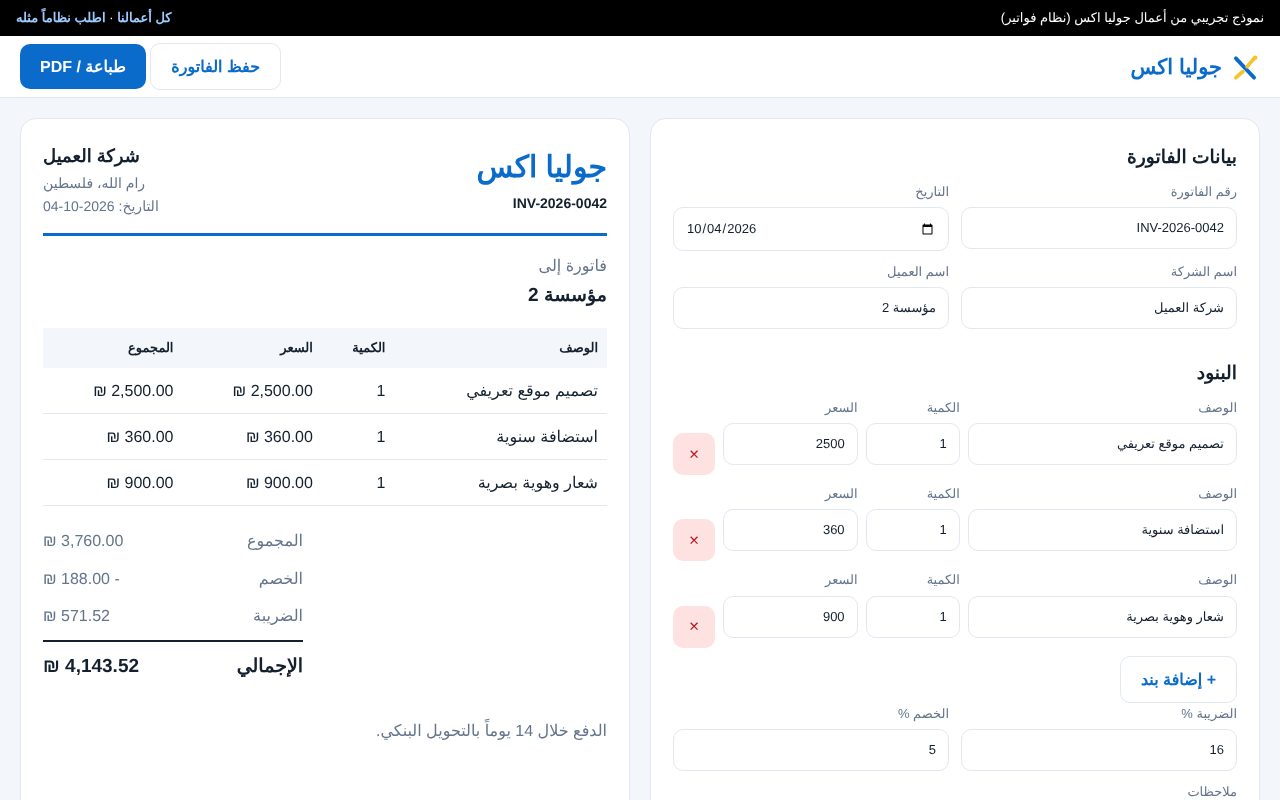1280x800 pixels.
Task: Click the مؤسسة 2 client name in preview
Action: pyautogui.click(x=567, y=295)
